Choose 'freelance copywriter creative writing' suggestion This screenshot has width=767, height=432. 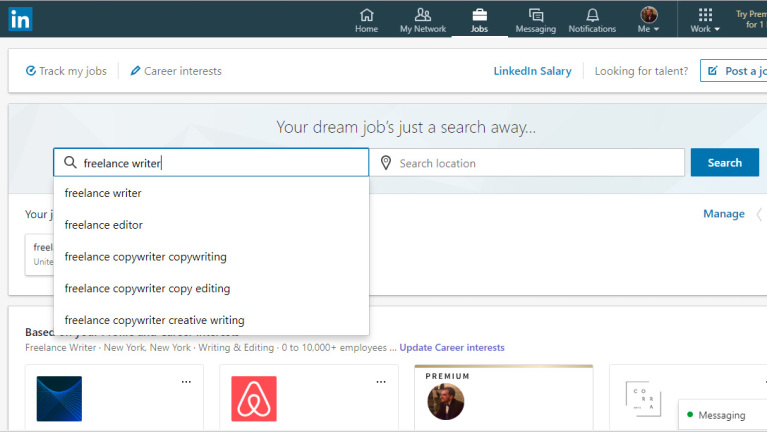(x=211, y=320)
